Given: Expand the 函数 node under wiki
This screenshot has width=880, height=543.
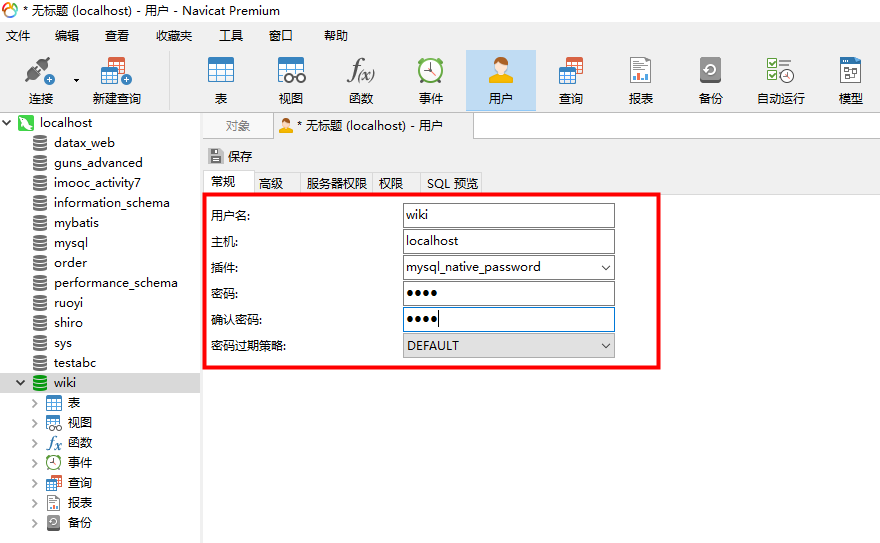Looking at the screenshot, I should point(34,443).
